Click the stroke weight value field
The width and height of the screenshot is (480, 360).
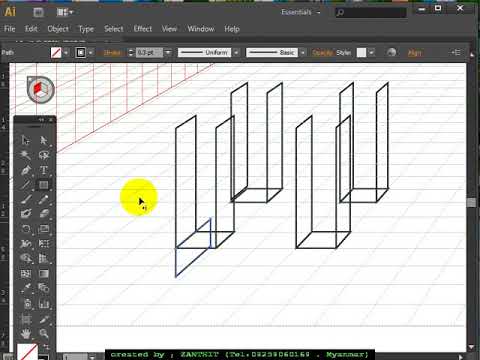[x=149, y=52]
